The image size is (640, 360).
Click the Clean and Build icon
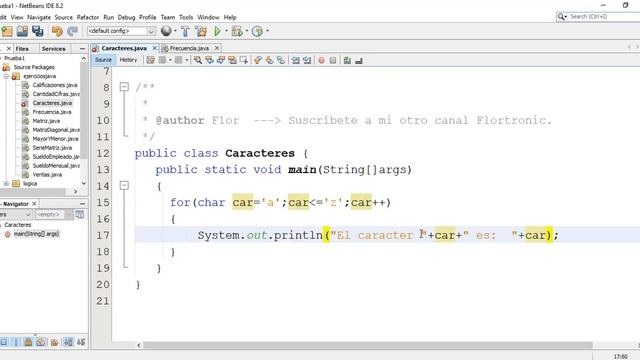click(200, 31)
